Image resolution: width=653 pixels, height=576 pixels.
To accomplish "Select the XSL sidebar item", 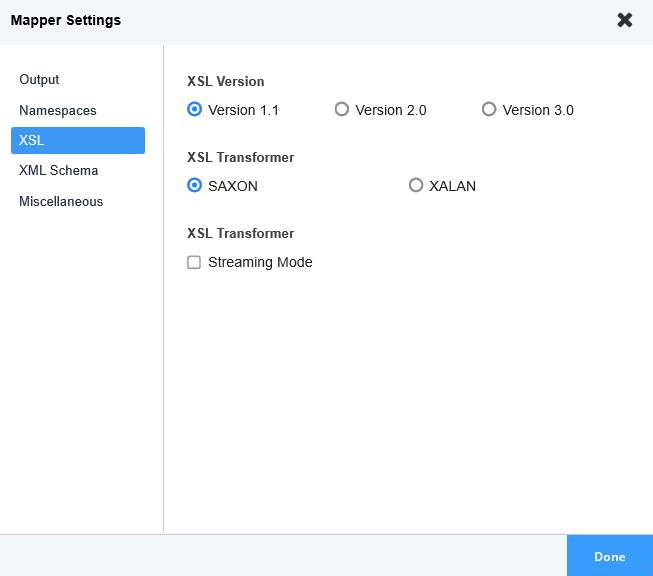I will point(77,140).
